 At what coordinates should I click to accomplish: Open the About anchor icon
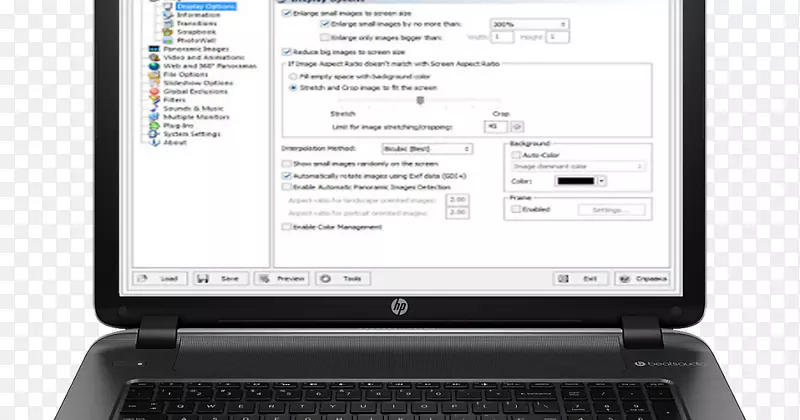154,143
